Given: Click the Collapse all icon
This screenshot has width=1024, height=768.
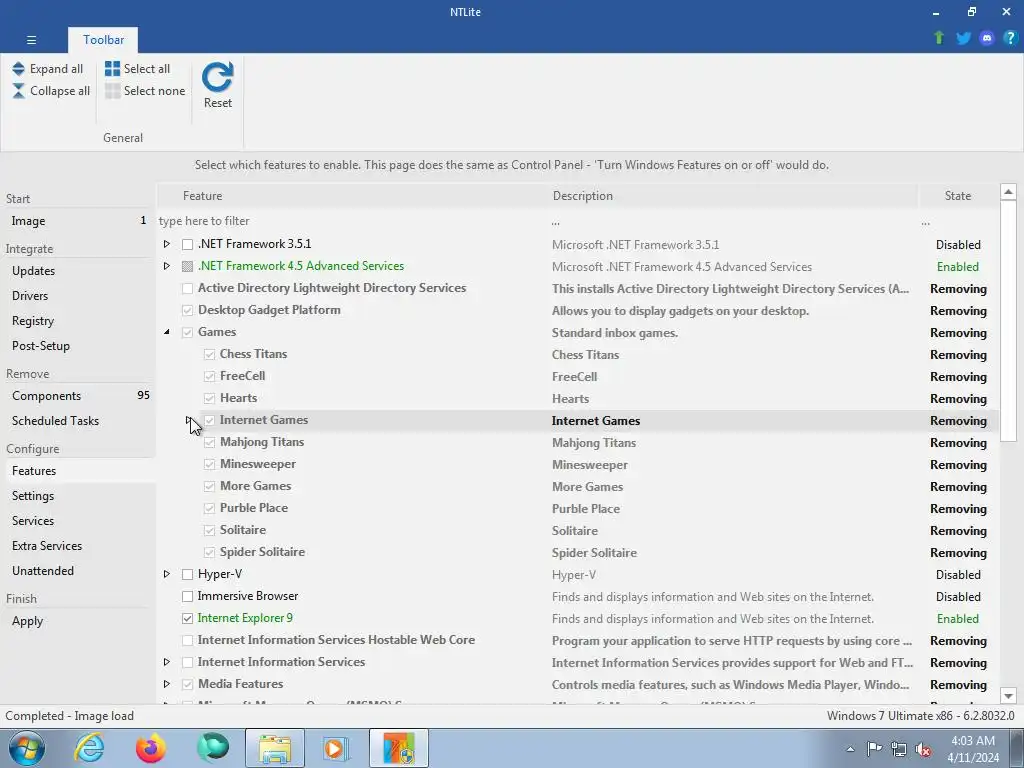Looking at the screenshot, I should (18, 91).
